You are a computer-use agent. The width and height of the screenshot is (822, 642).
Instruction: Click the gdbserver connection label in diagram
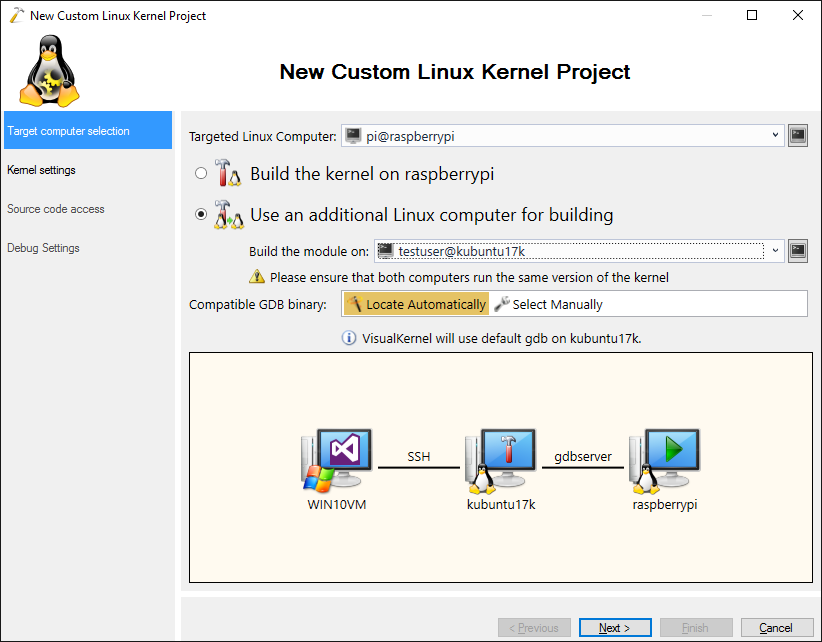coord(583,456)
